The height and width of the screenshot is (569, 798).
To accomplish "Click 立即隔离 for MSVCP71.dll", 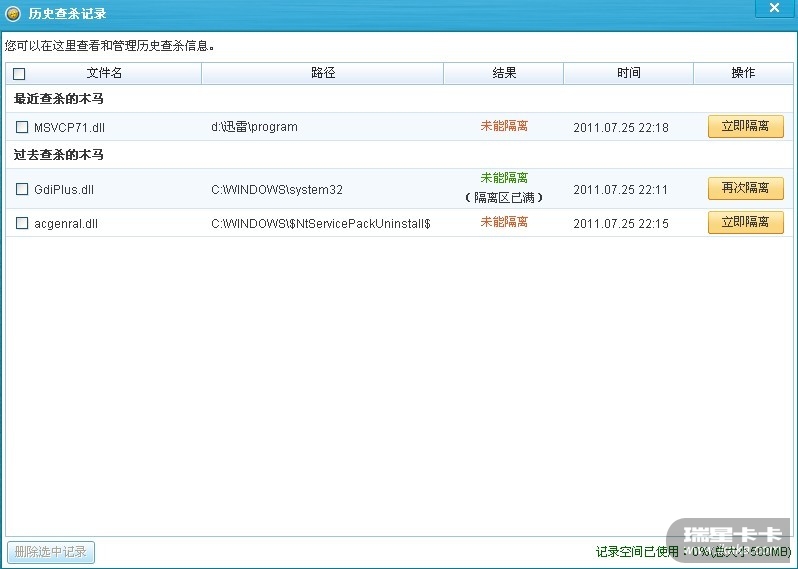I will (746, 126).
